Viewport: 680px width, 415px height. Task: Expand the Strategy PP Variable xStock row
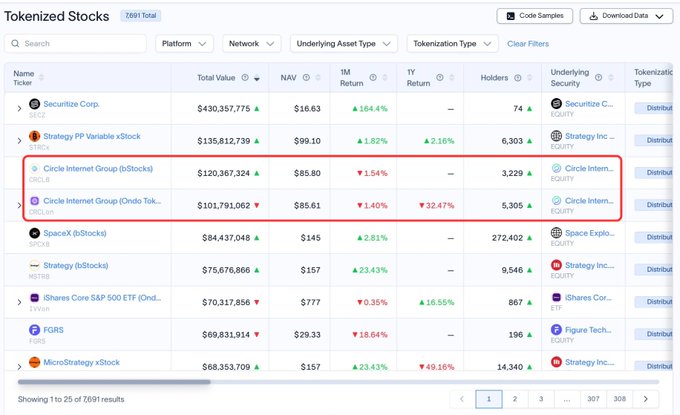click(19, 141)
